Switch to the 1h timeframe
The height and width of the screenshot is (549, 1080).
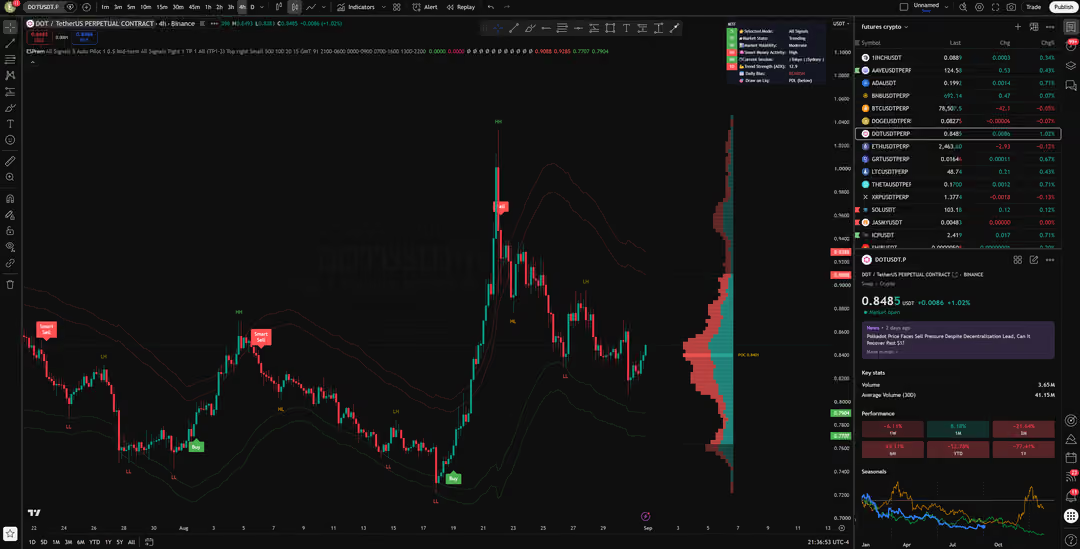(x=208, y=7)
